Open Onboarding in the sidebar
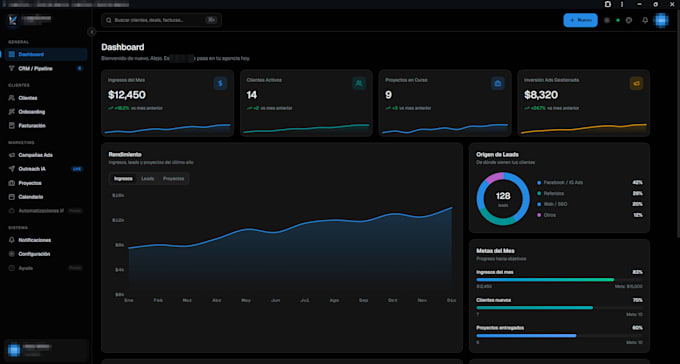 click(46, 112)
